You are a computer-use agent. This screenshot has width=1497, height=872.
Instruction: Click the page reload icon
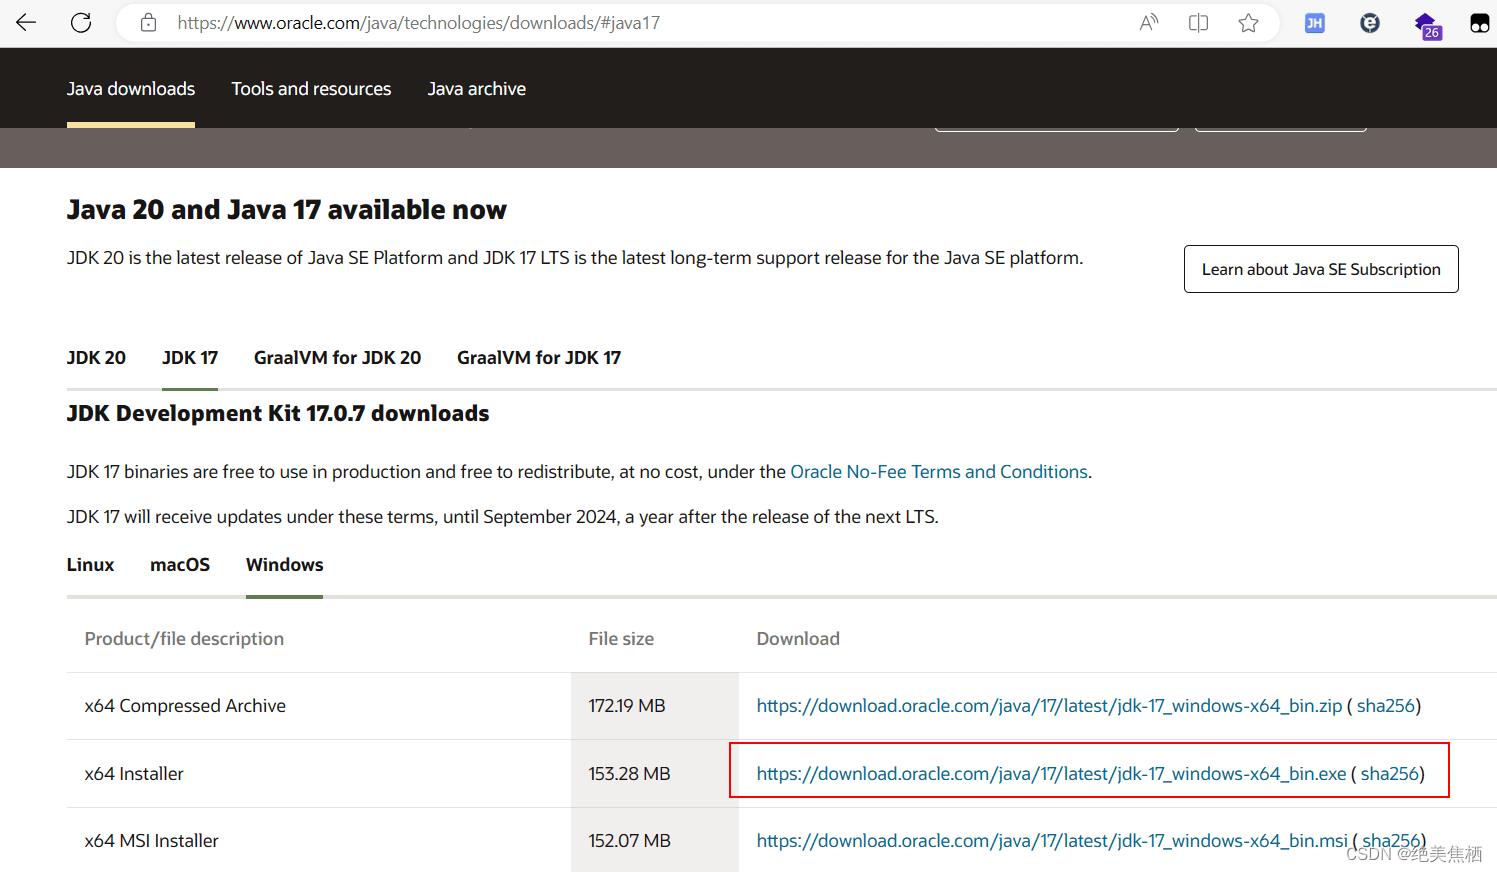81,22
